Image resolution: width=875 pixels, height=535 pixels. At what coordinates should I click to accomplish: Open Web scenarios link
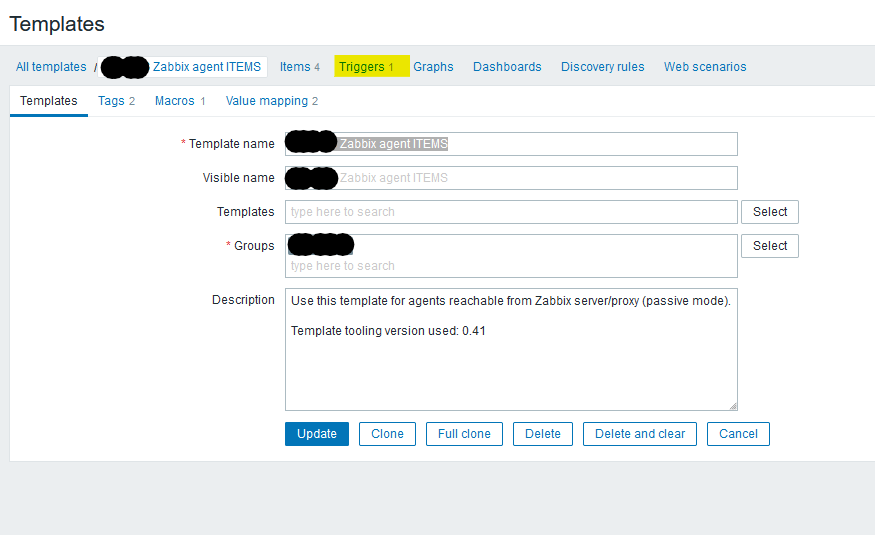coord(705,67)
